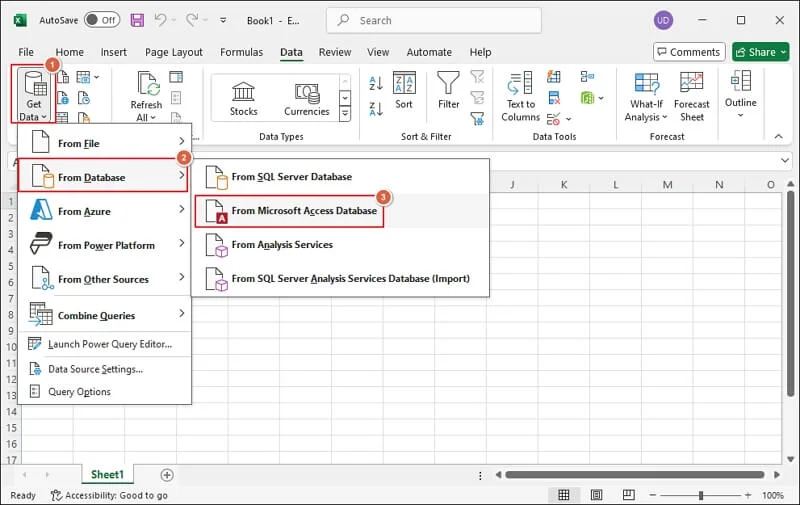Switch to Page Break Preview icon
The image size is (800, 505).
(x=629, y=495)
